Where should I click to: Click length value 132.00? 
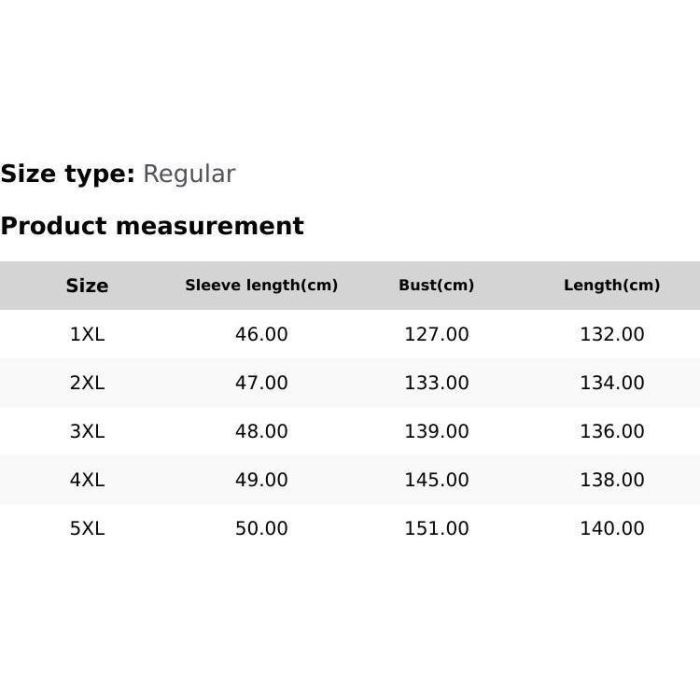[x=612, y=334]
